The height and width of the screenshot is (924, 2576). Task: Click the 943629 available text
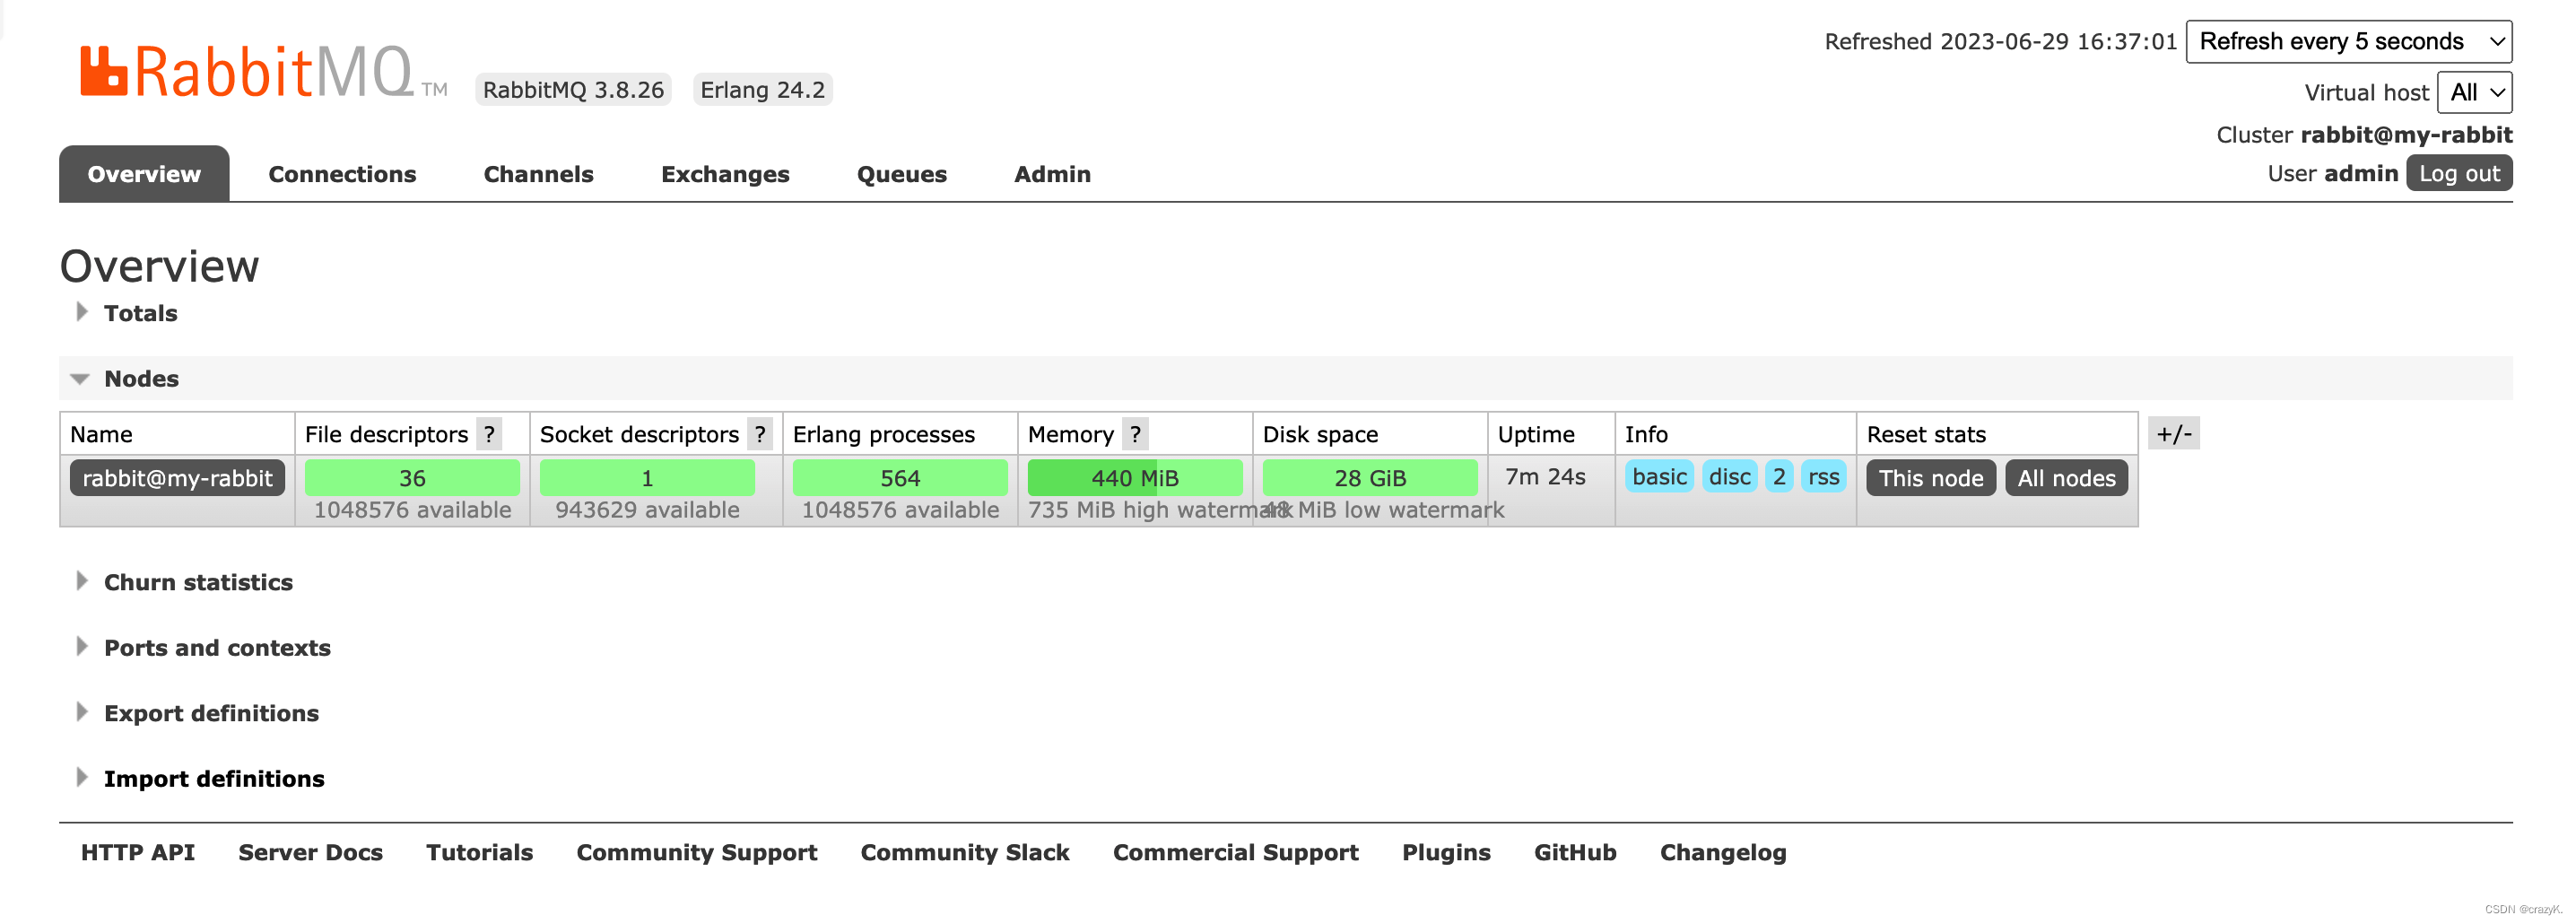click(647, 510)
